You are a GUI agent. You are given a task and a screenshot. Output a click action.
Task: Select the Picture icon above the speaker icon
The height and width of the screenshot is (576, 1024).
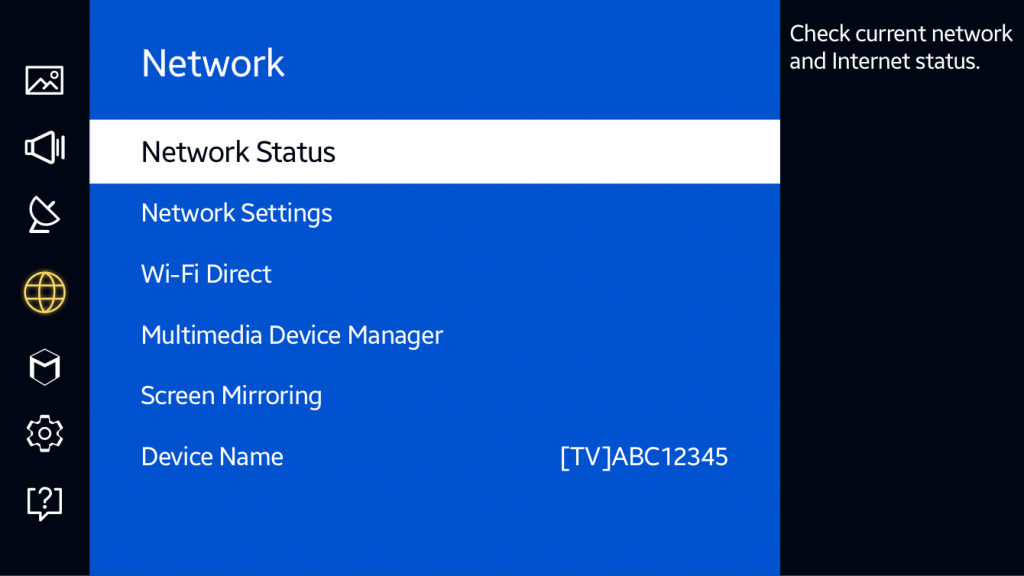click(44, 80)
